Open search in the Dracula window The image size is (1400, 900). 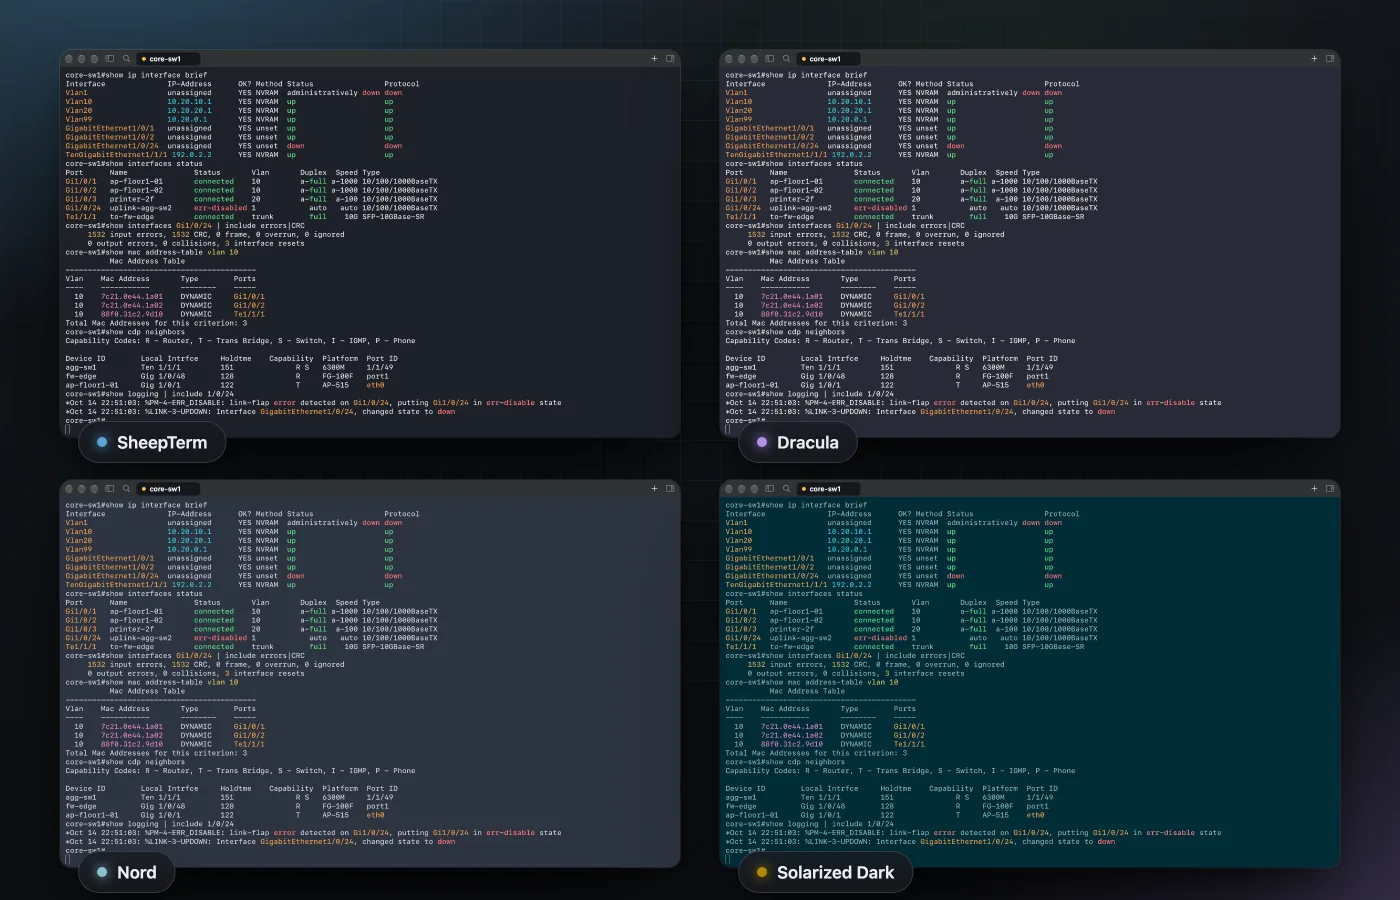(787, 59)
